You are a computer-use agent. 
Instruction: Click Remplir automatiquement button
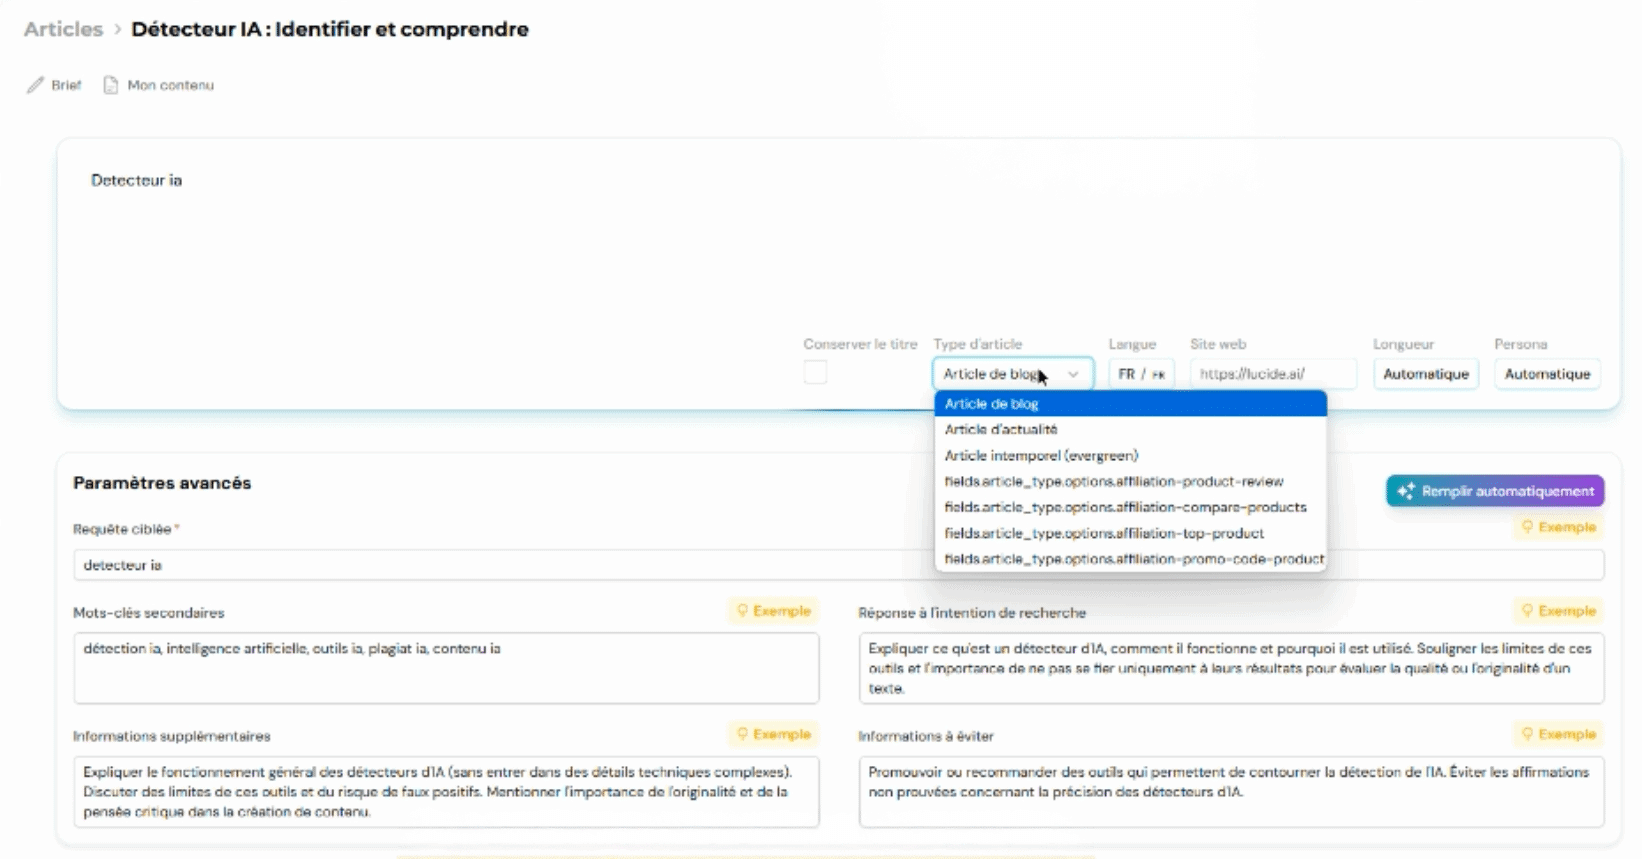pyautogui.click(x=1495, y=491)
